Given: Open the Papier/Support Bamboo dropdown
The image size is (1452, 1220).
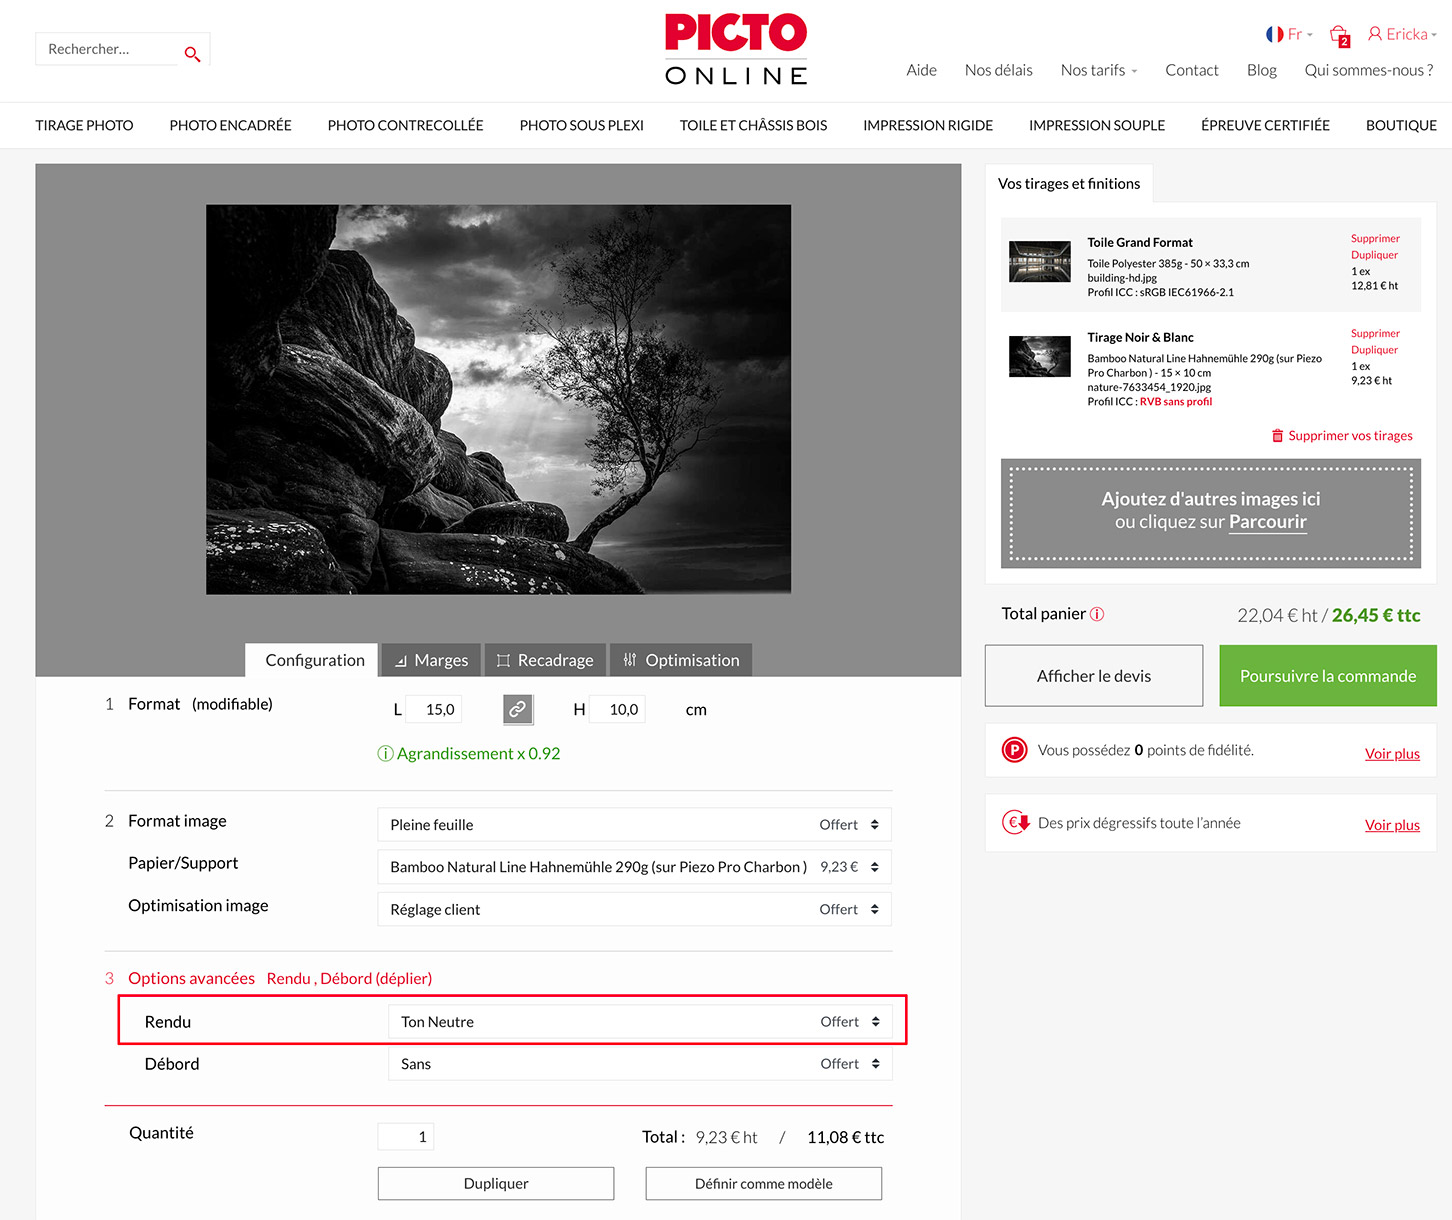Looking at the screenshot, I should tap(634, 867).
